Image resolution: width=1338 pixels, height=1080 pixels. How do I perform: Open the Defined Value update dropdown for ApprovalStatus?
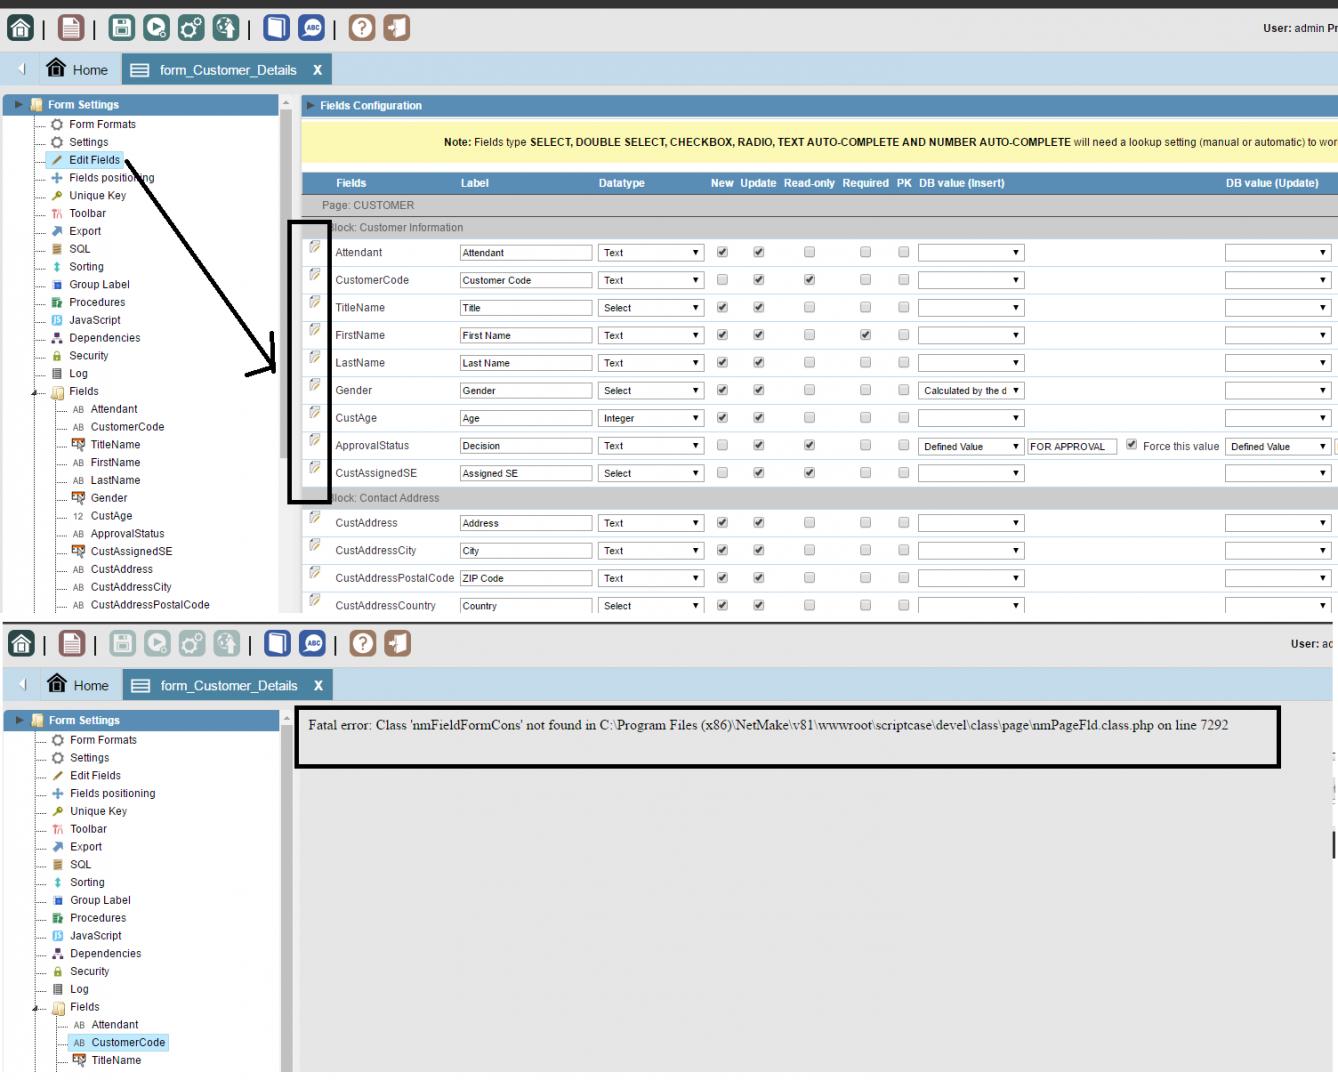[x=1278, y=446]
